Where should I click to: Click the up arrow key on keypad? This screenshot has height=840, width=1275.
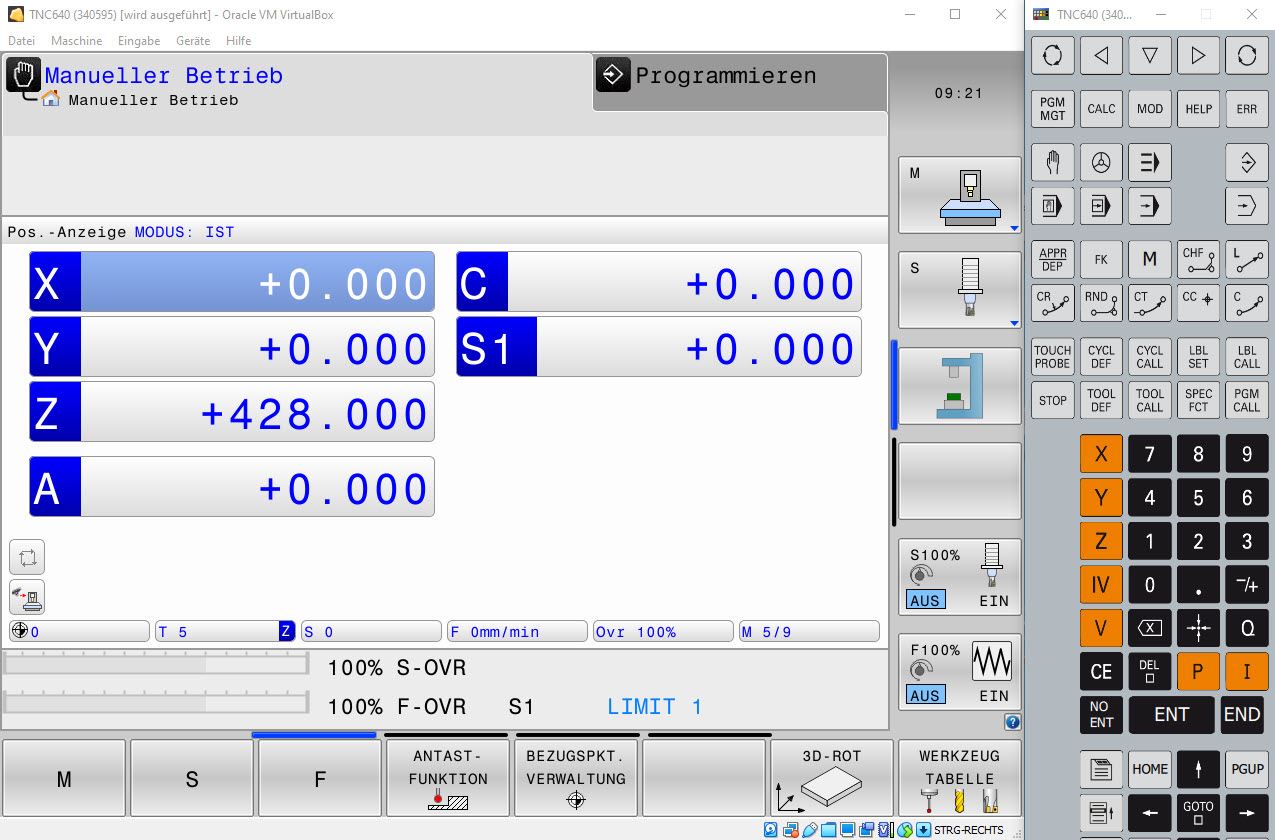click(x=1198, y=769)
